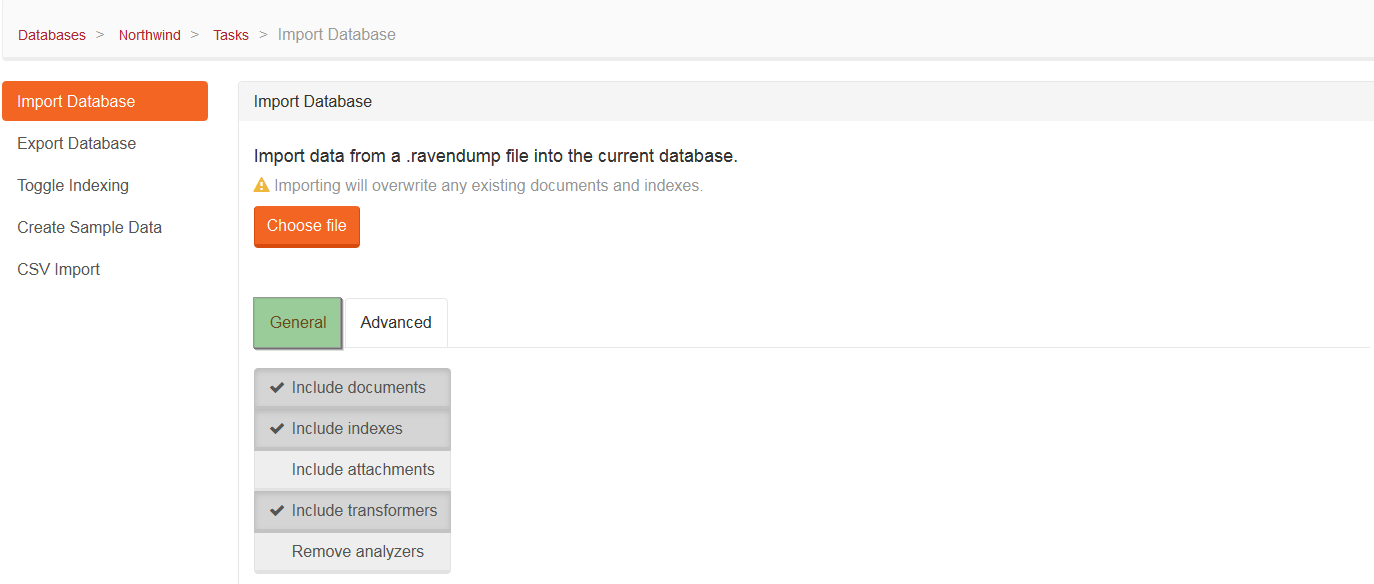Open Tasks breadcrumb link

(231, 35)
